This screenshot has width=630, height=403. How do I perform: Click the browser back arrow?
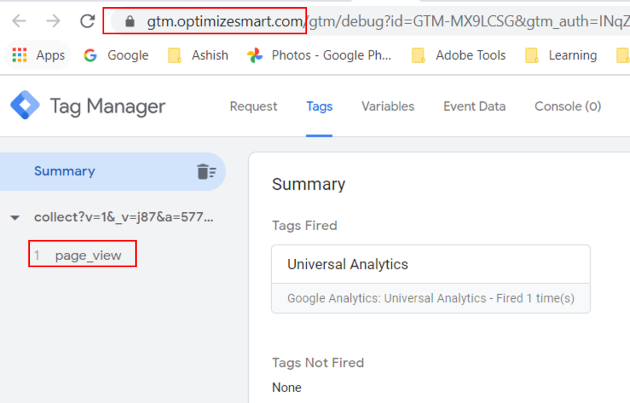pyautogui.click(x=19, y=21)
